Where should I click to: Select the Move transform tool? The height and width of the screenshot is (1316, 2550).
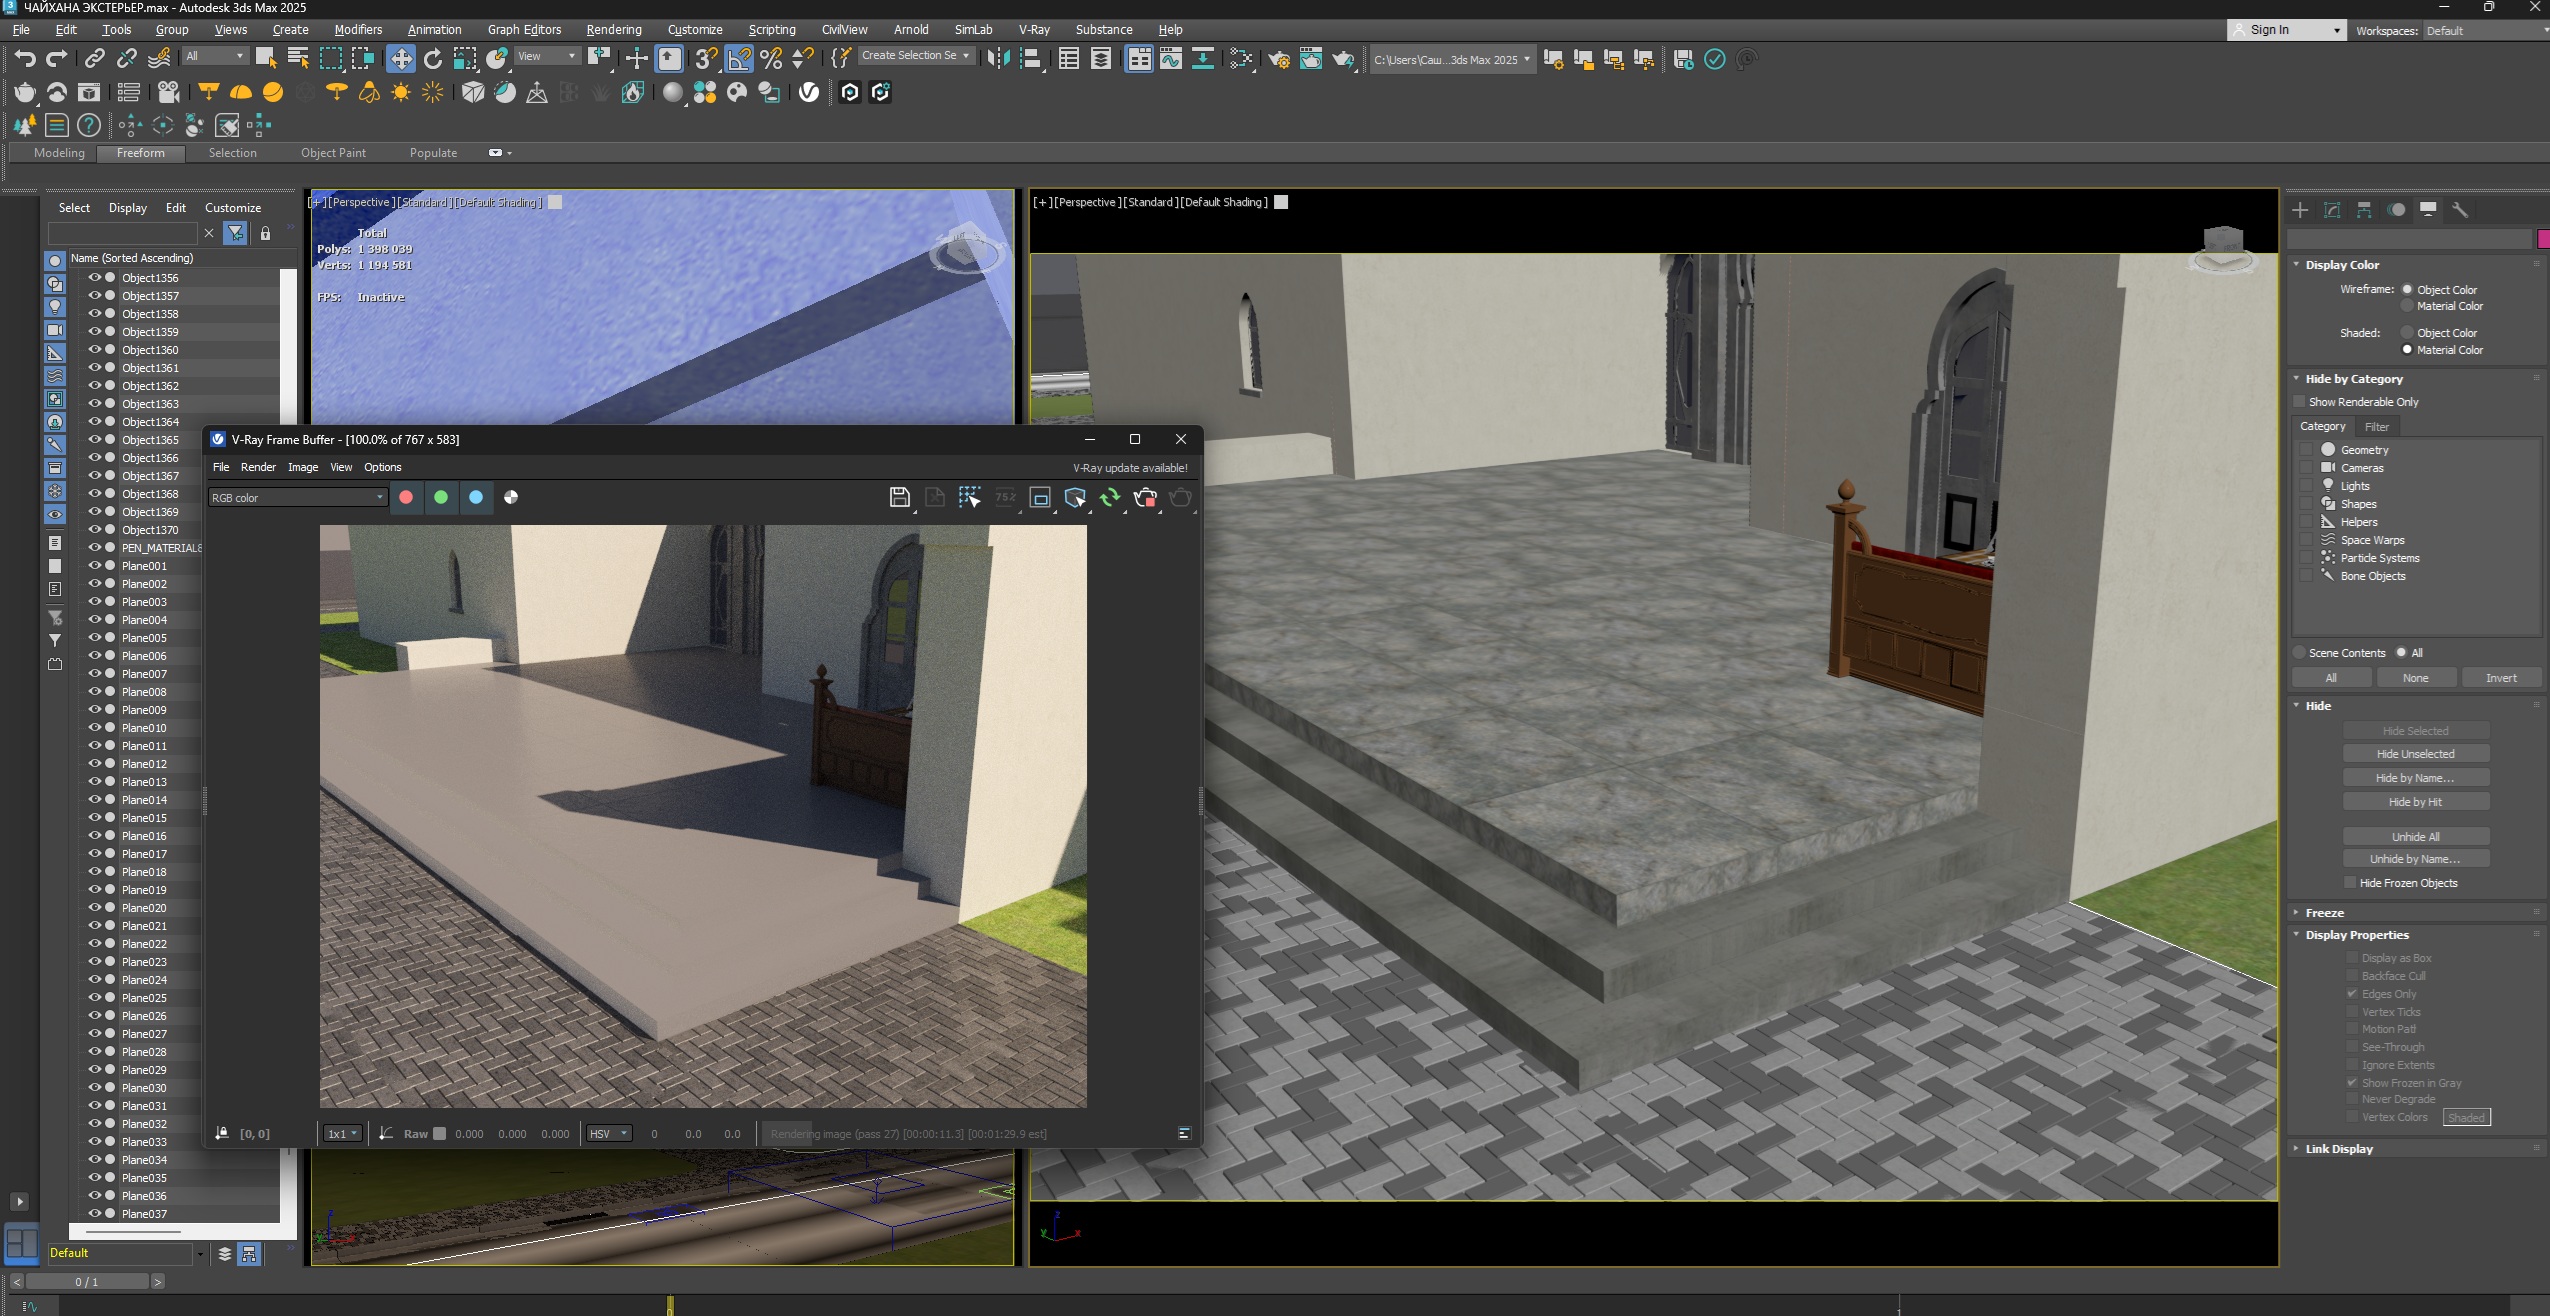pos(401,59)
